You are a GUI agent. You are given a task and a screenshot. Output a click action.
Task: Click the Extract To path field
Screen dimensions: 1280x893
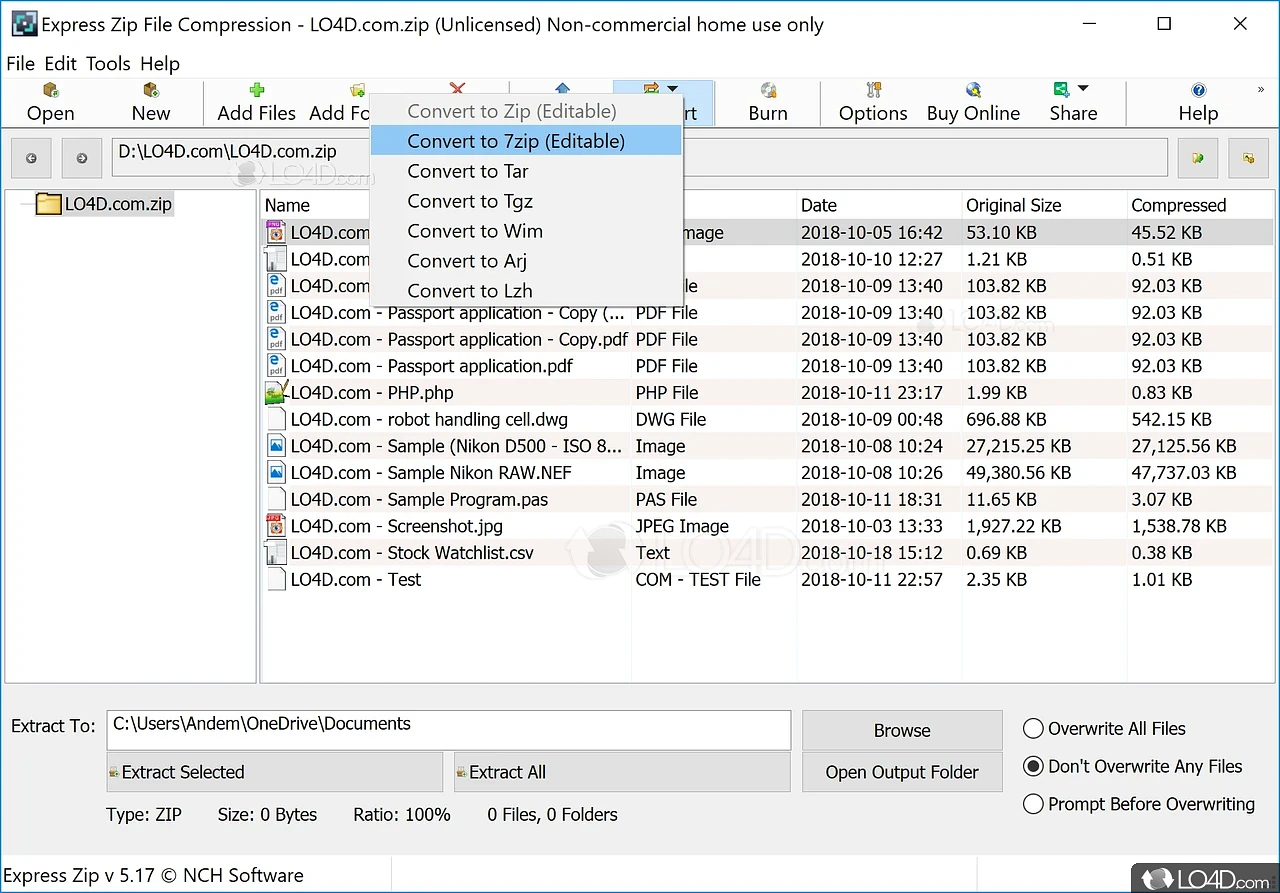448,729
